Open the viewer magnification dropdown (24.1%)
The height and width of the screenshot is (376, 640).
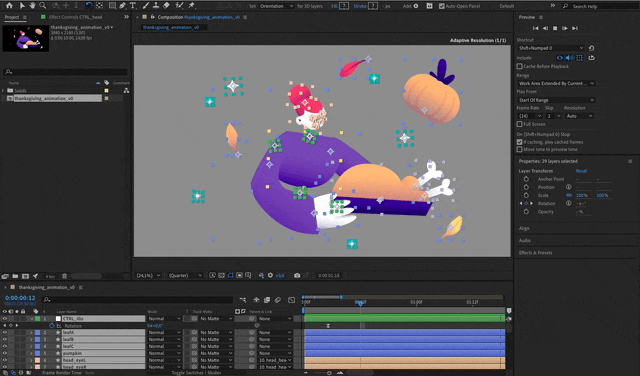pyautogui.click(x=149, y=276)
